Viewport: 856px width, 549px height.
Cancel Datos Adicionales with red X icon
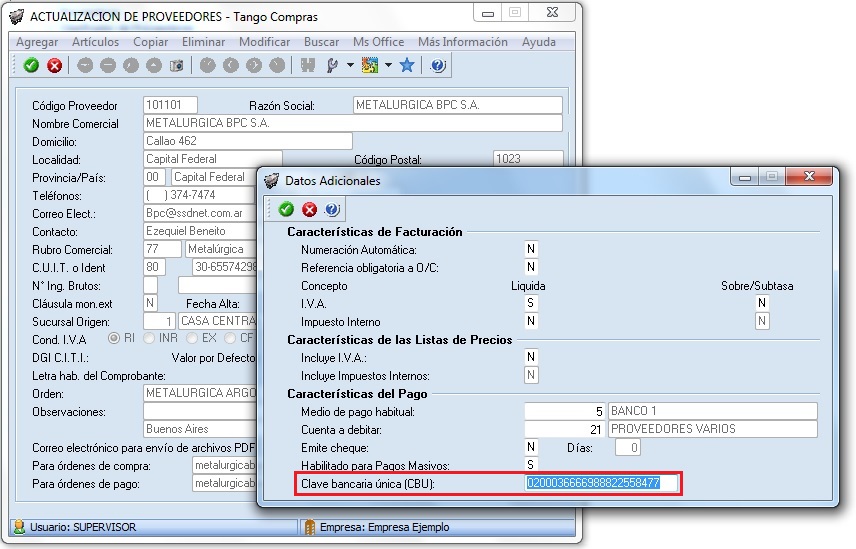tap(310, 209)
